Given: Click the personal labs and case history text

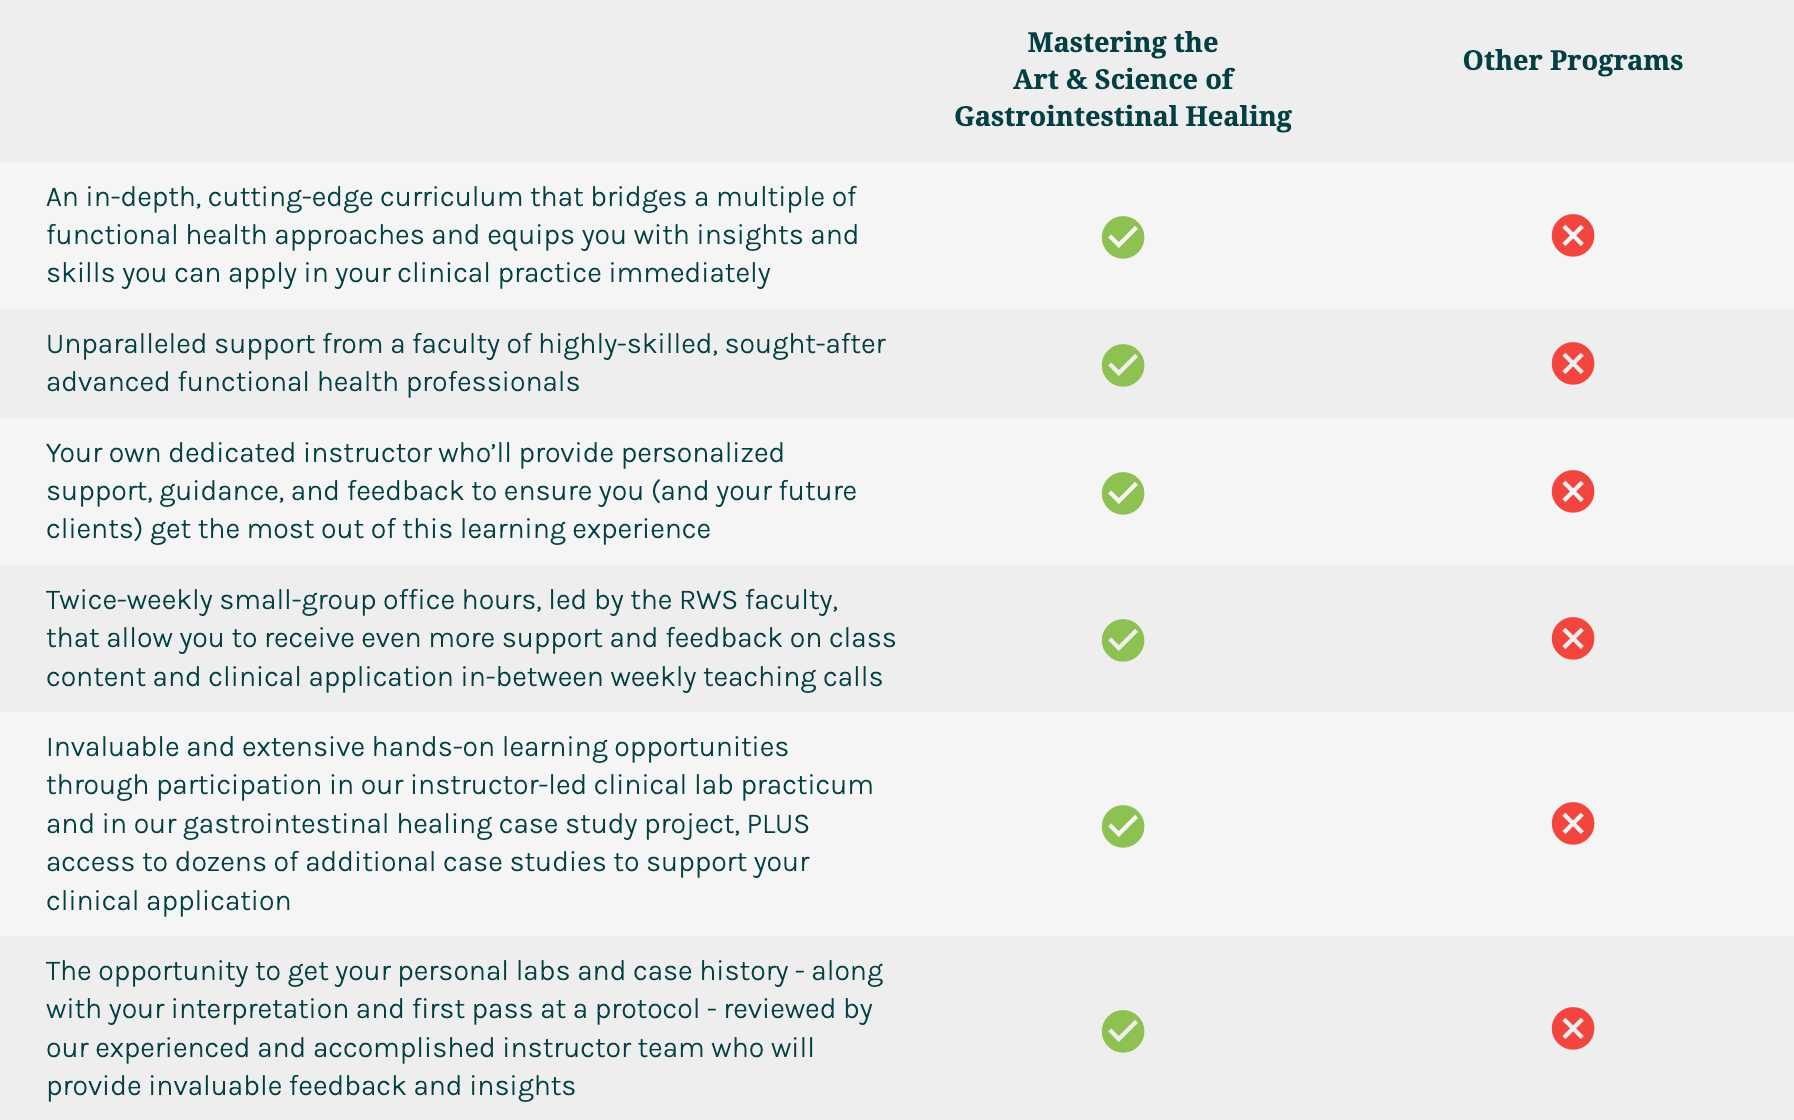Looking at the screenshot, I should click(464, 1028).
